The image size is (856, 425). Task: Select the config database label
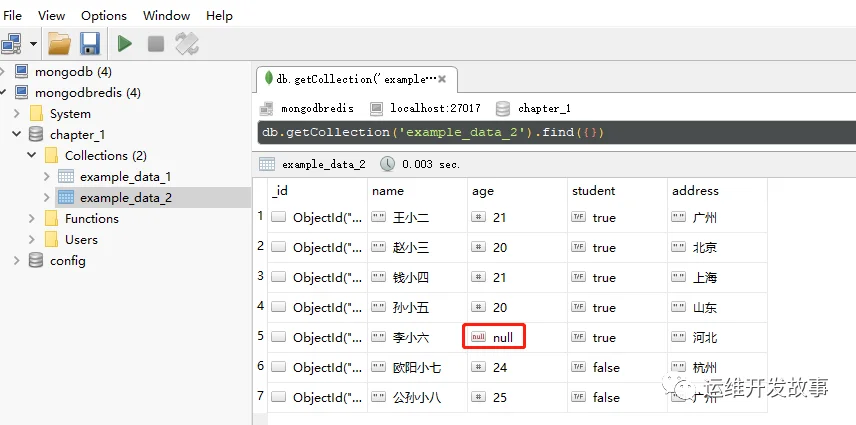[68, 261]
